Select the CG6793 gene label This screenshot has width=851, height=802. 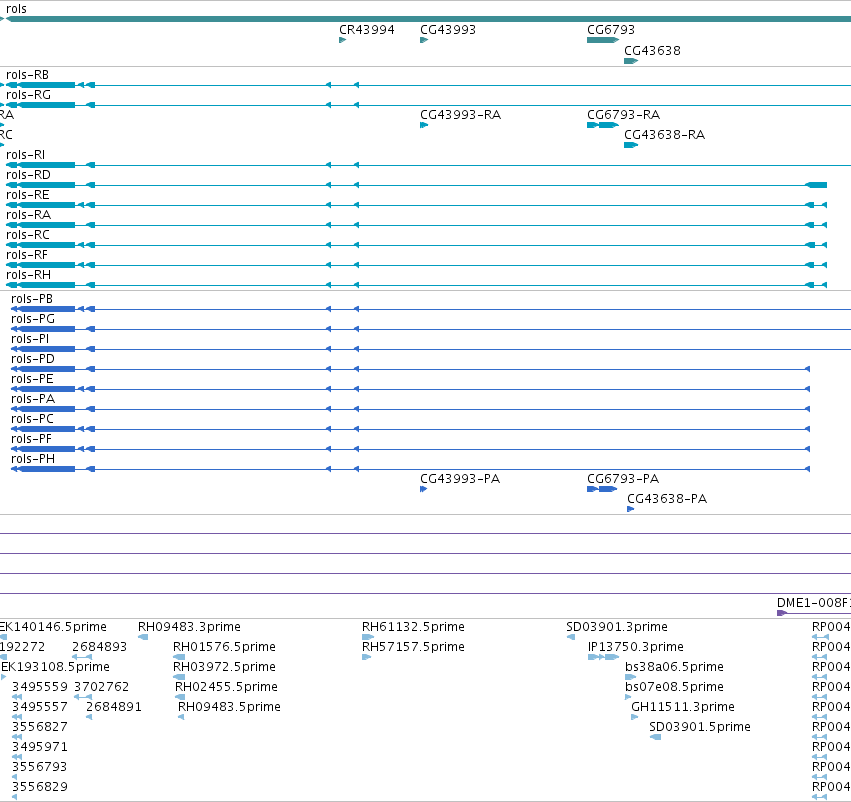click(611, 29)
